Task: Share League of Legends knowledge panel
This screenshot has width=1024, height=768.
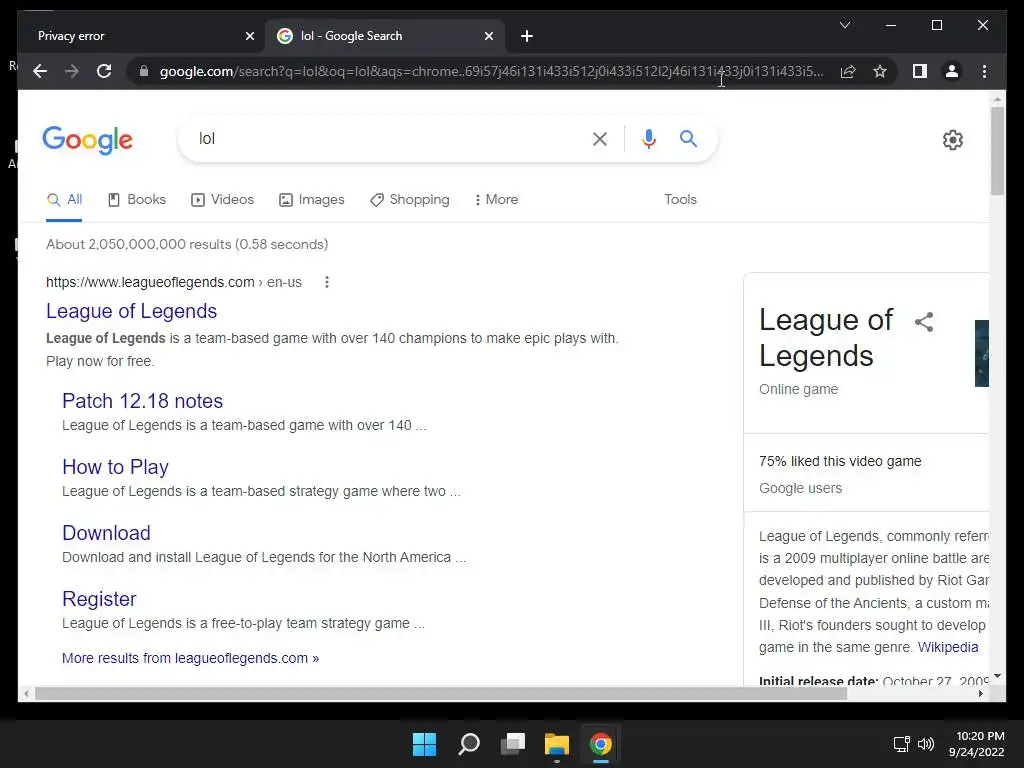Action: (x=923, y=322)
